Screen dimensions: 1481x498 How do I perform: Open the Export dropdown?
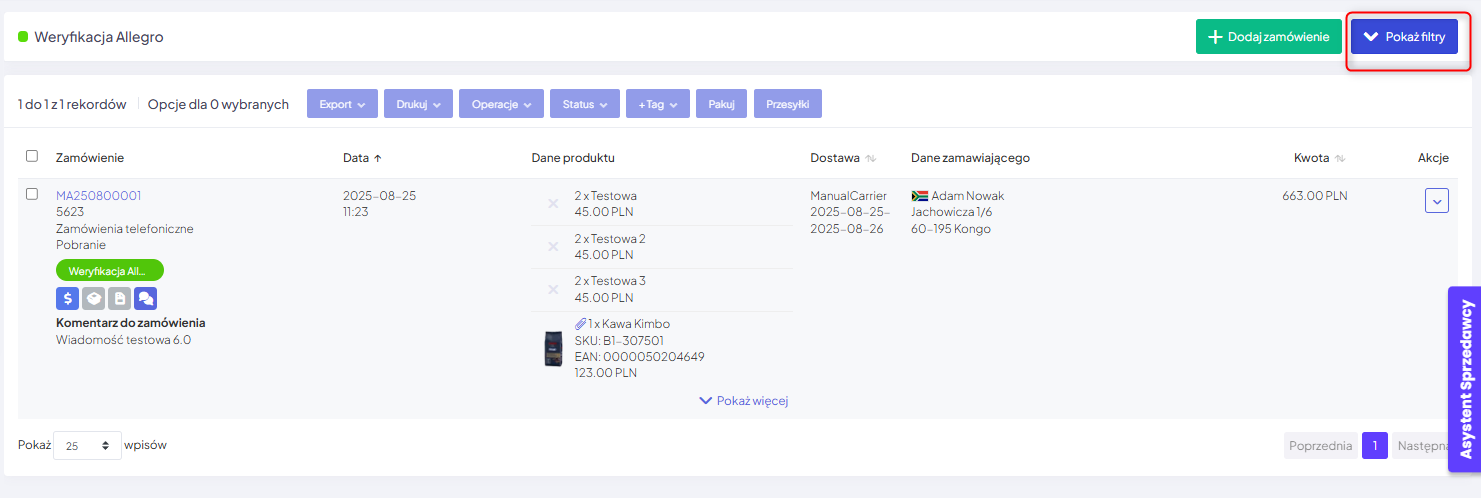(x=342, y=104)
